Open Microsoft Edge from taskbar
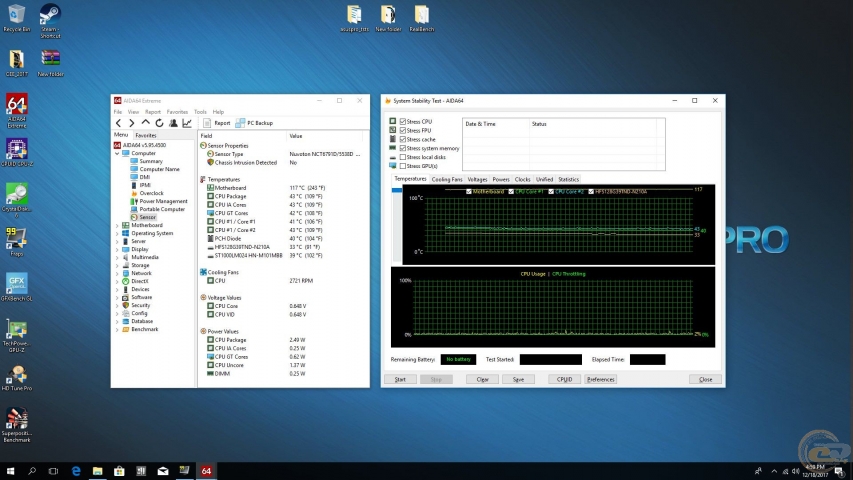 (x=76, y=471)
